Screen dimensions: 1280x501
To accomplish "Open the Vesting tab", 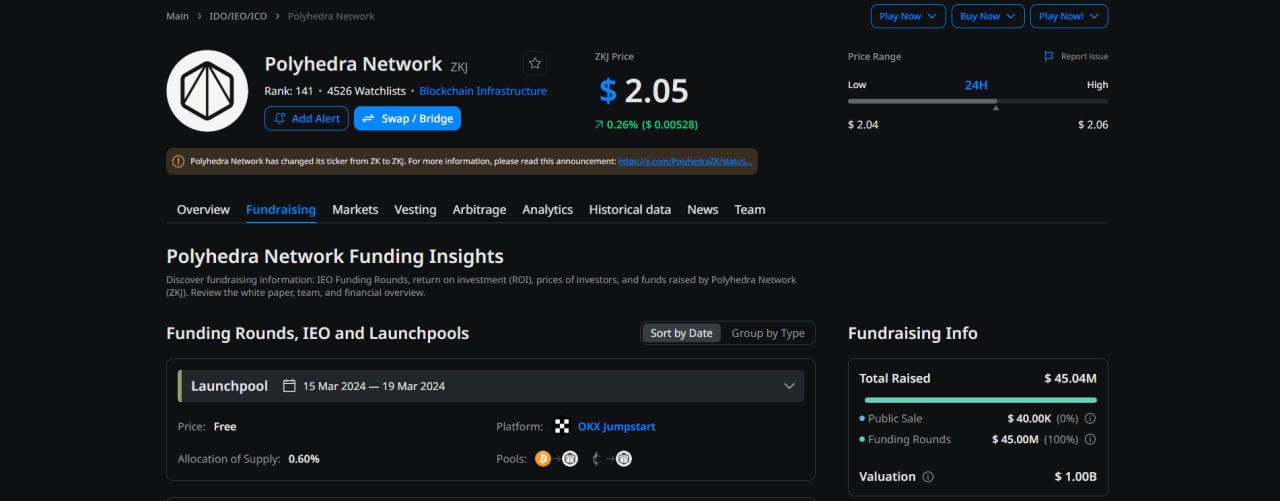I will click(415, 209).
